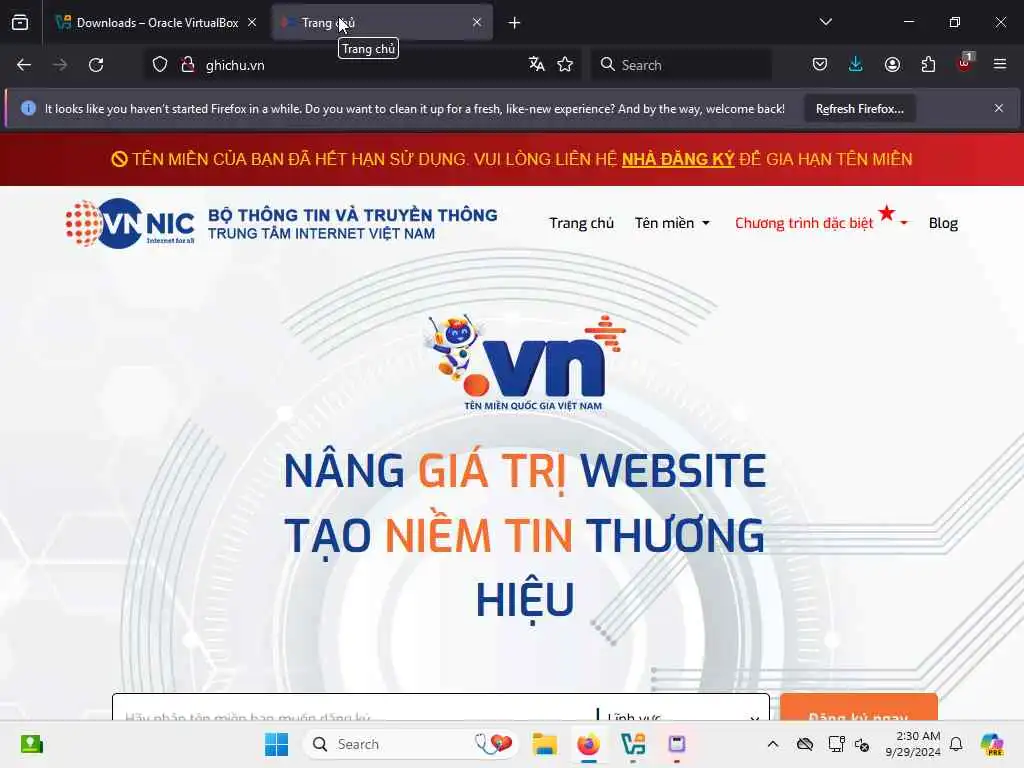Image resolution: width=1024 pixels, height=768 pixels.
Task: Click the taskbar Search box
Action: pyautogui.click(x=410, y=744)
